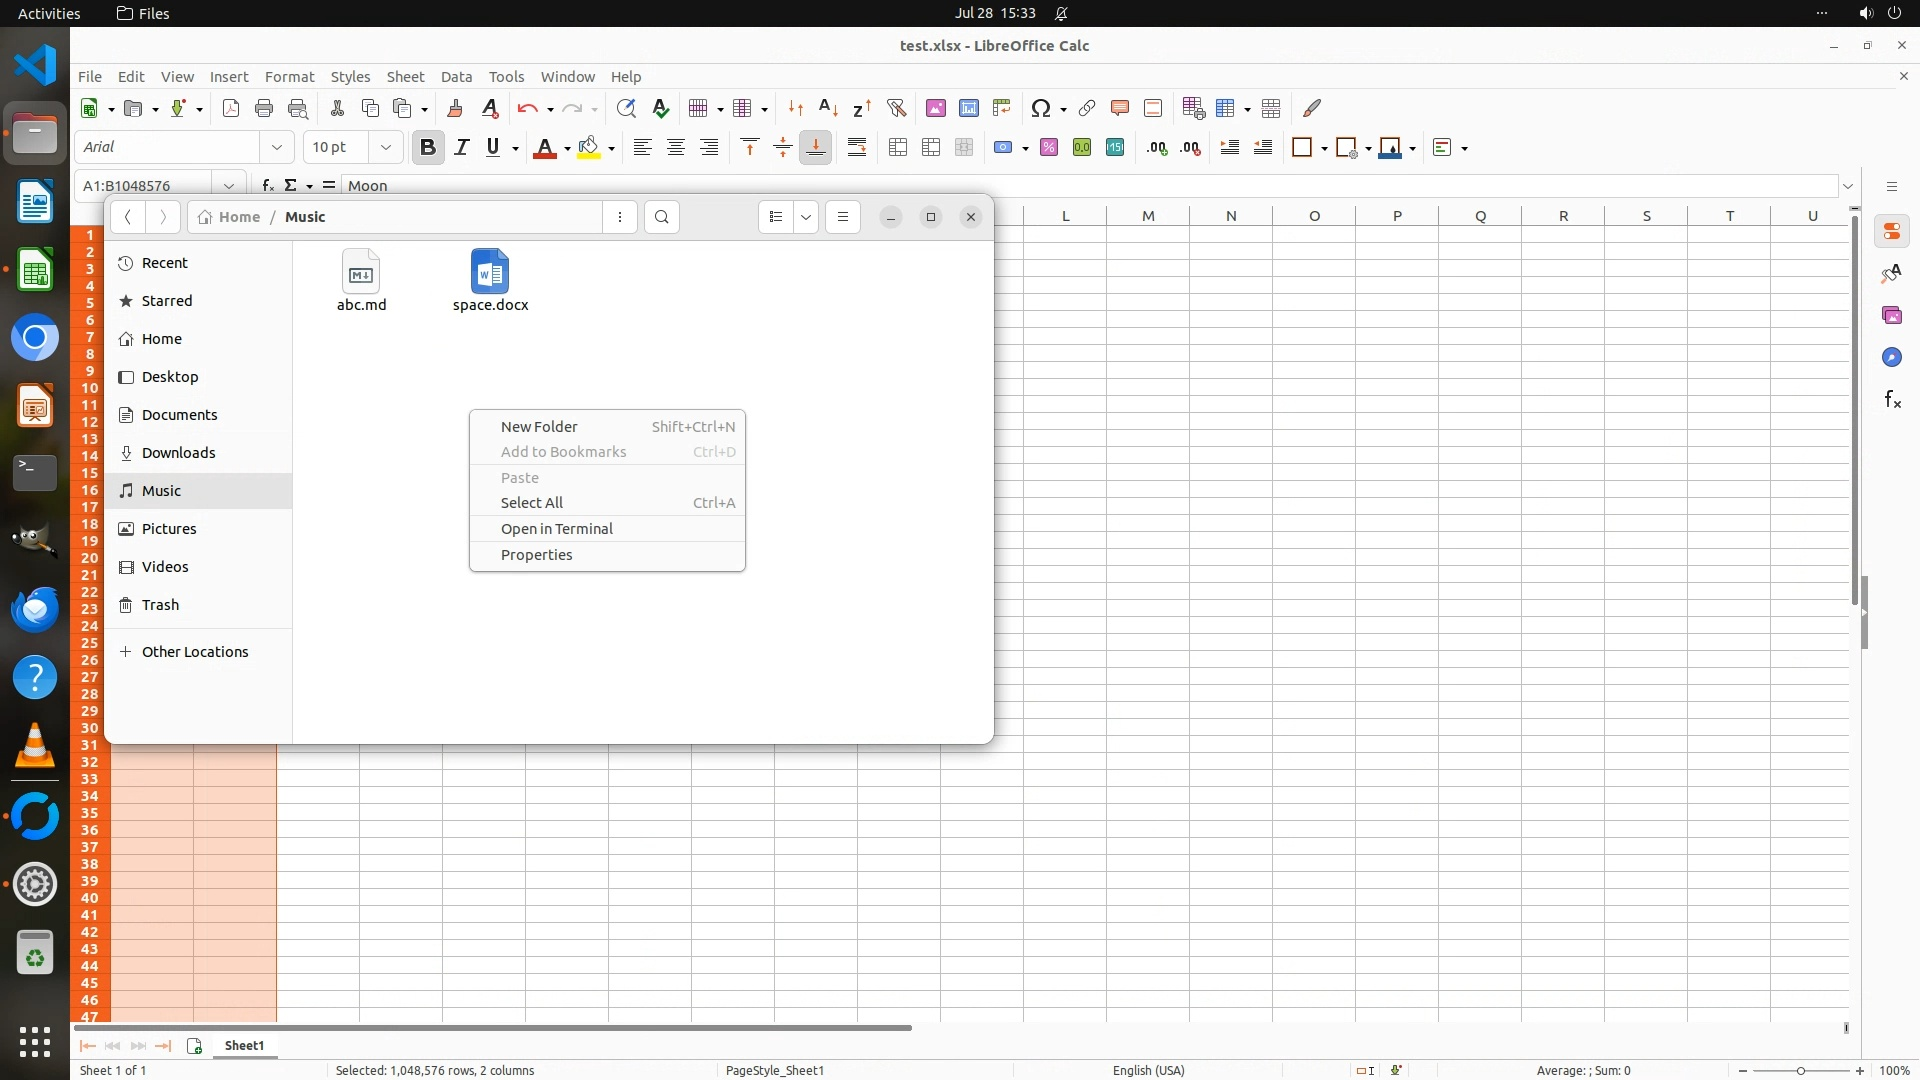Click the search icon in Files window
The width and height of the screenshot is (1920, 1080).
[x=661, y=217]
